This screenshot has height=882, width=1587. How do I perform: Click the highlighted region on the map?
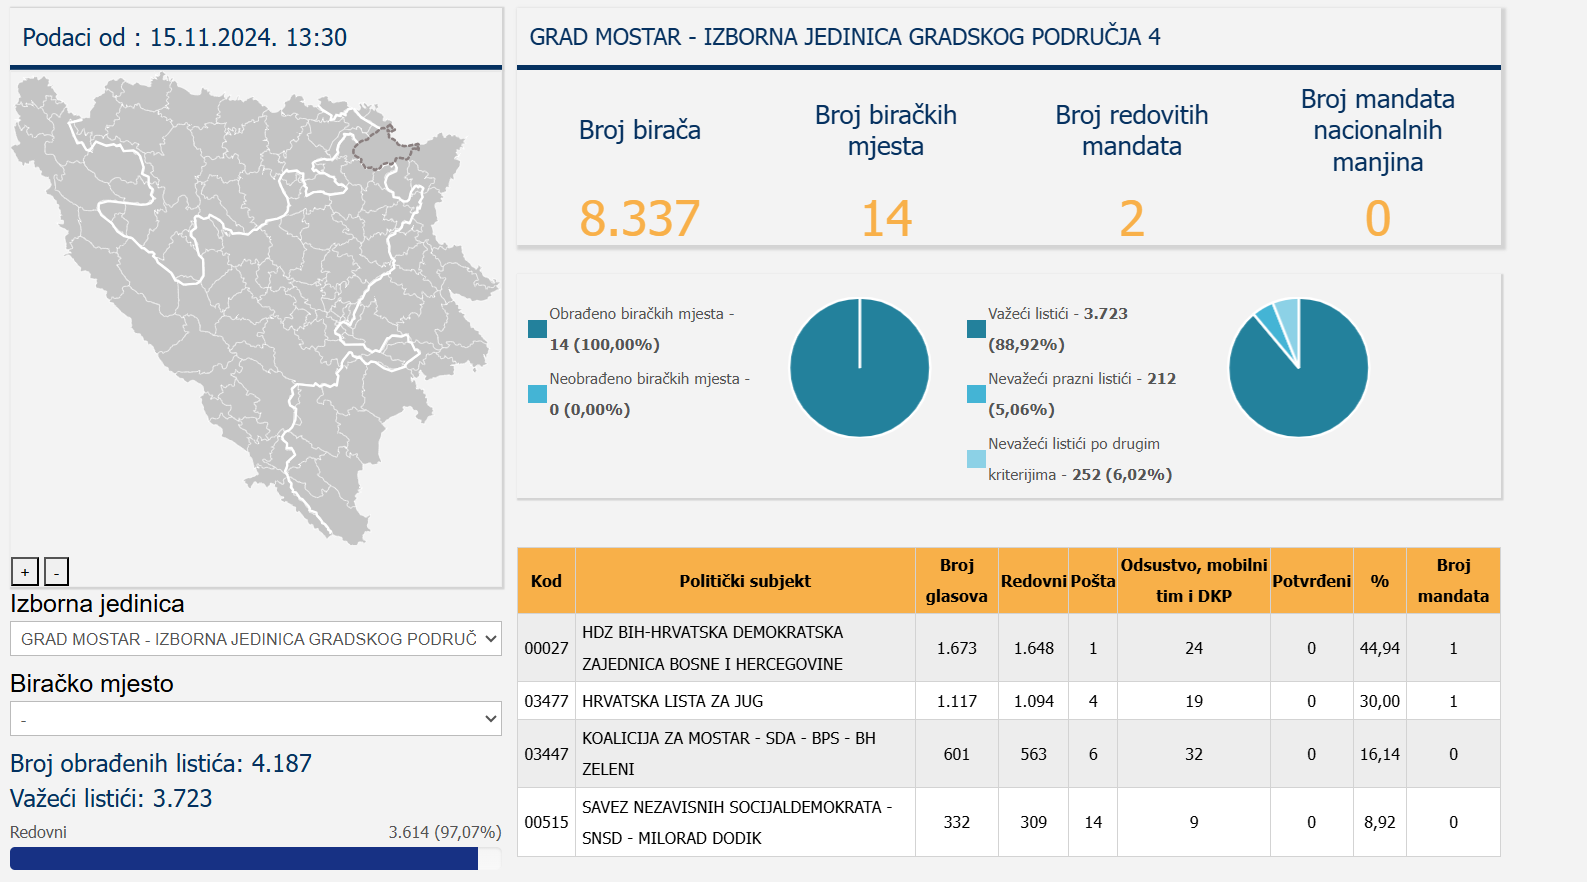383,149
